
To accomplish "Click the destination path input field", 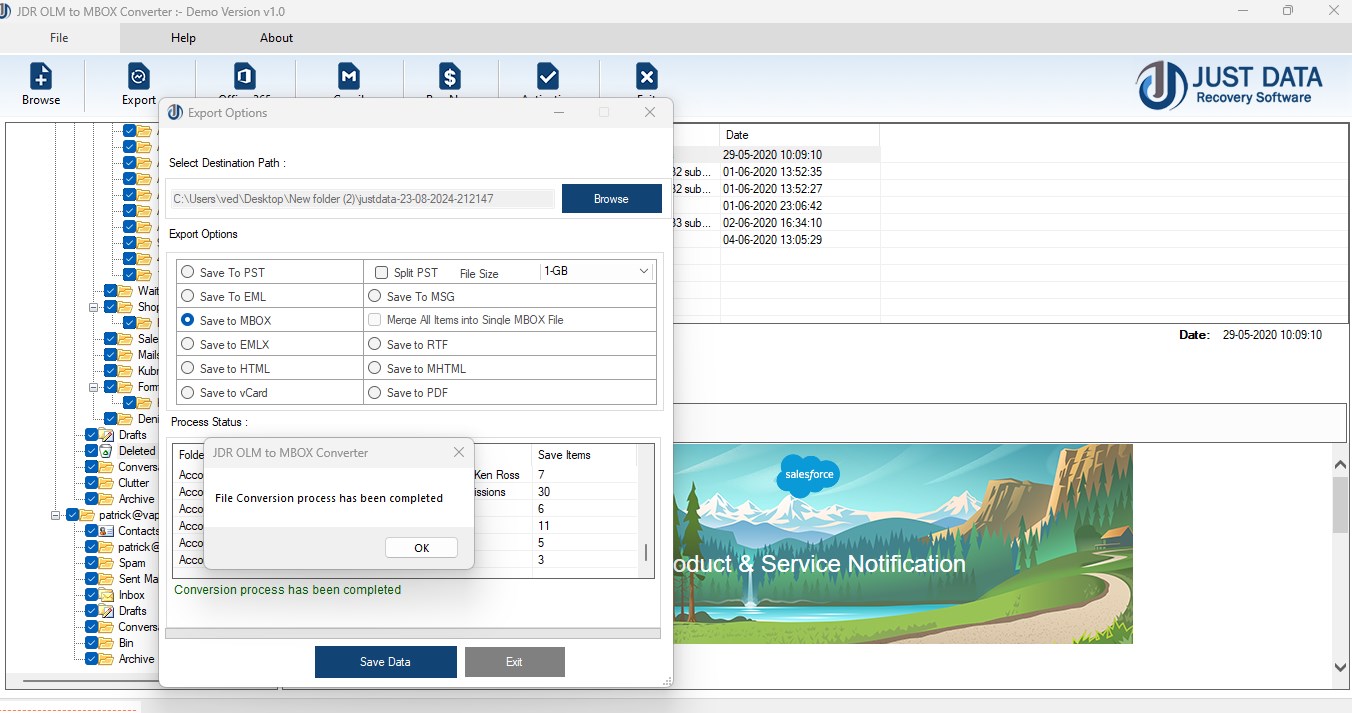I will click(362, 199).
